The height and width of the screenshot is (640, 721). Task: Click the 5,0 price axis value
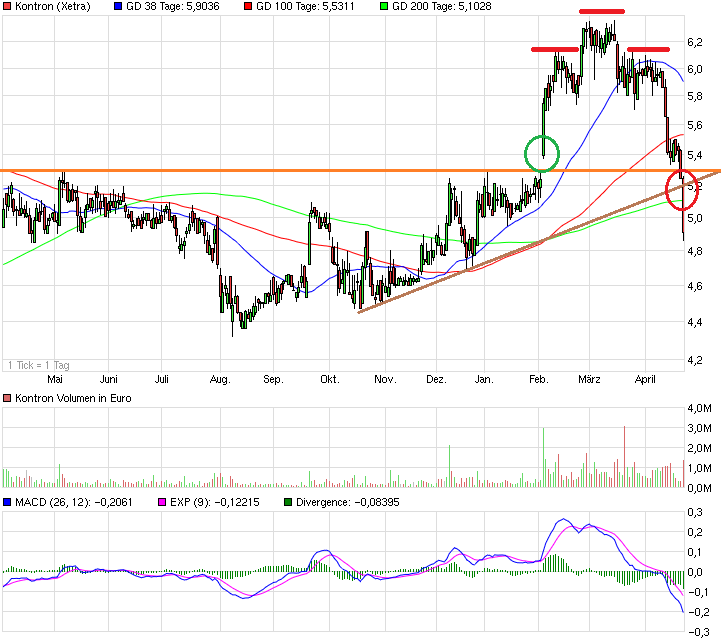click(695, 218)
